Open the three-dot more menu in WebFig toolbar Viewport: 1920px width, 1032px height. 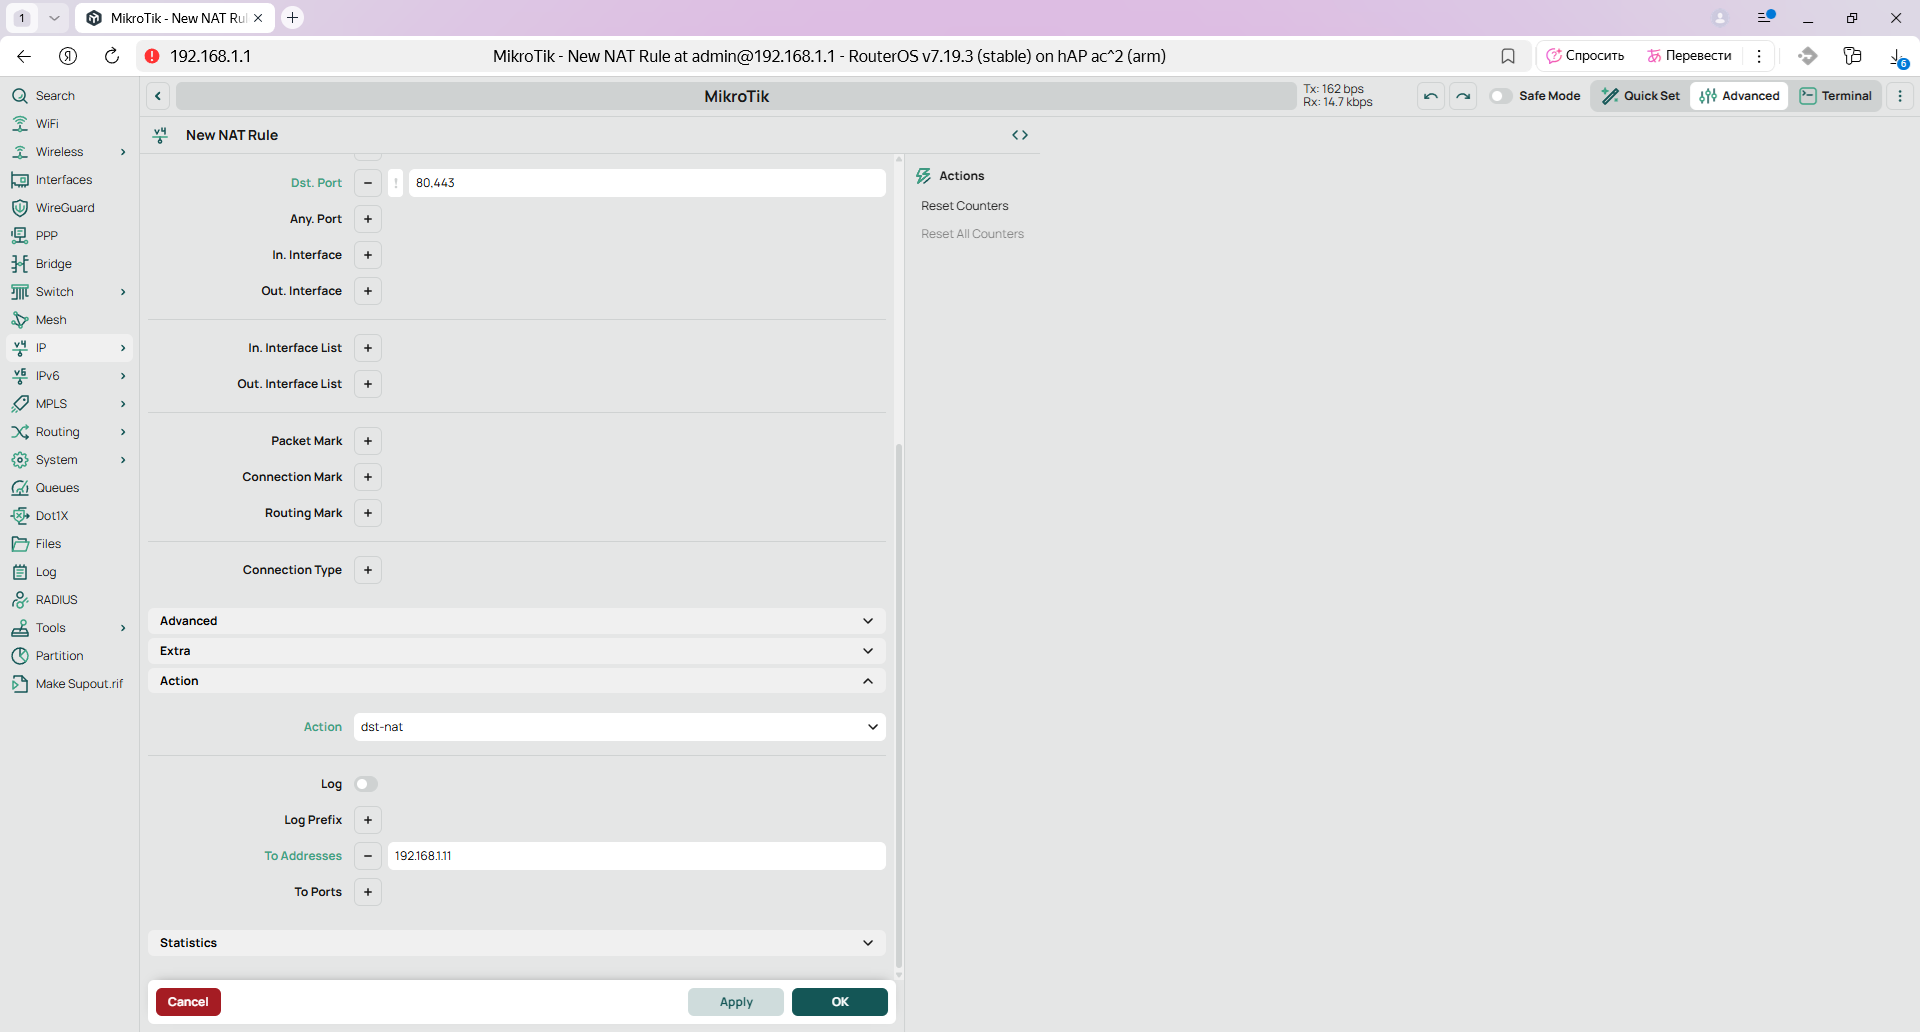click(x=1900, y=96)
